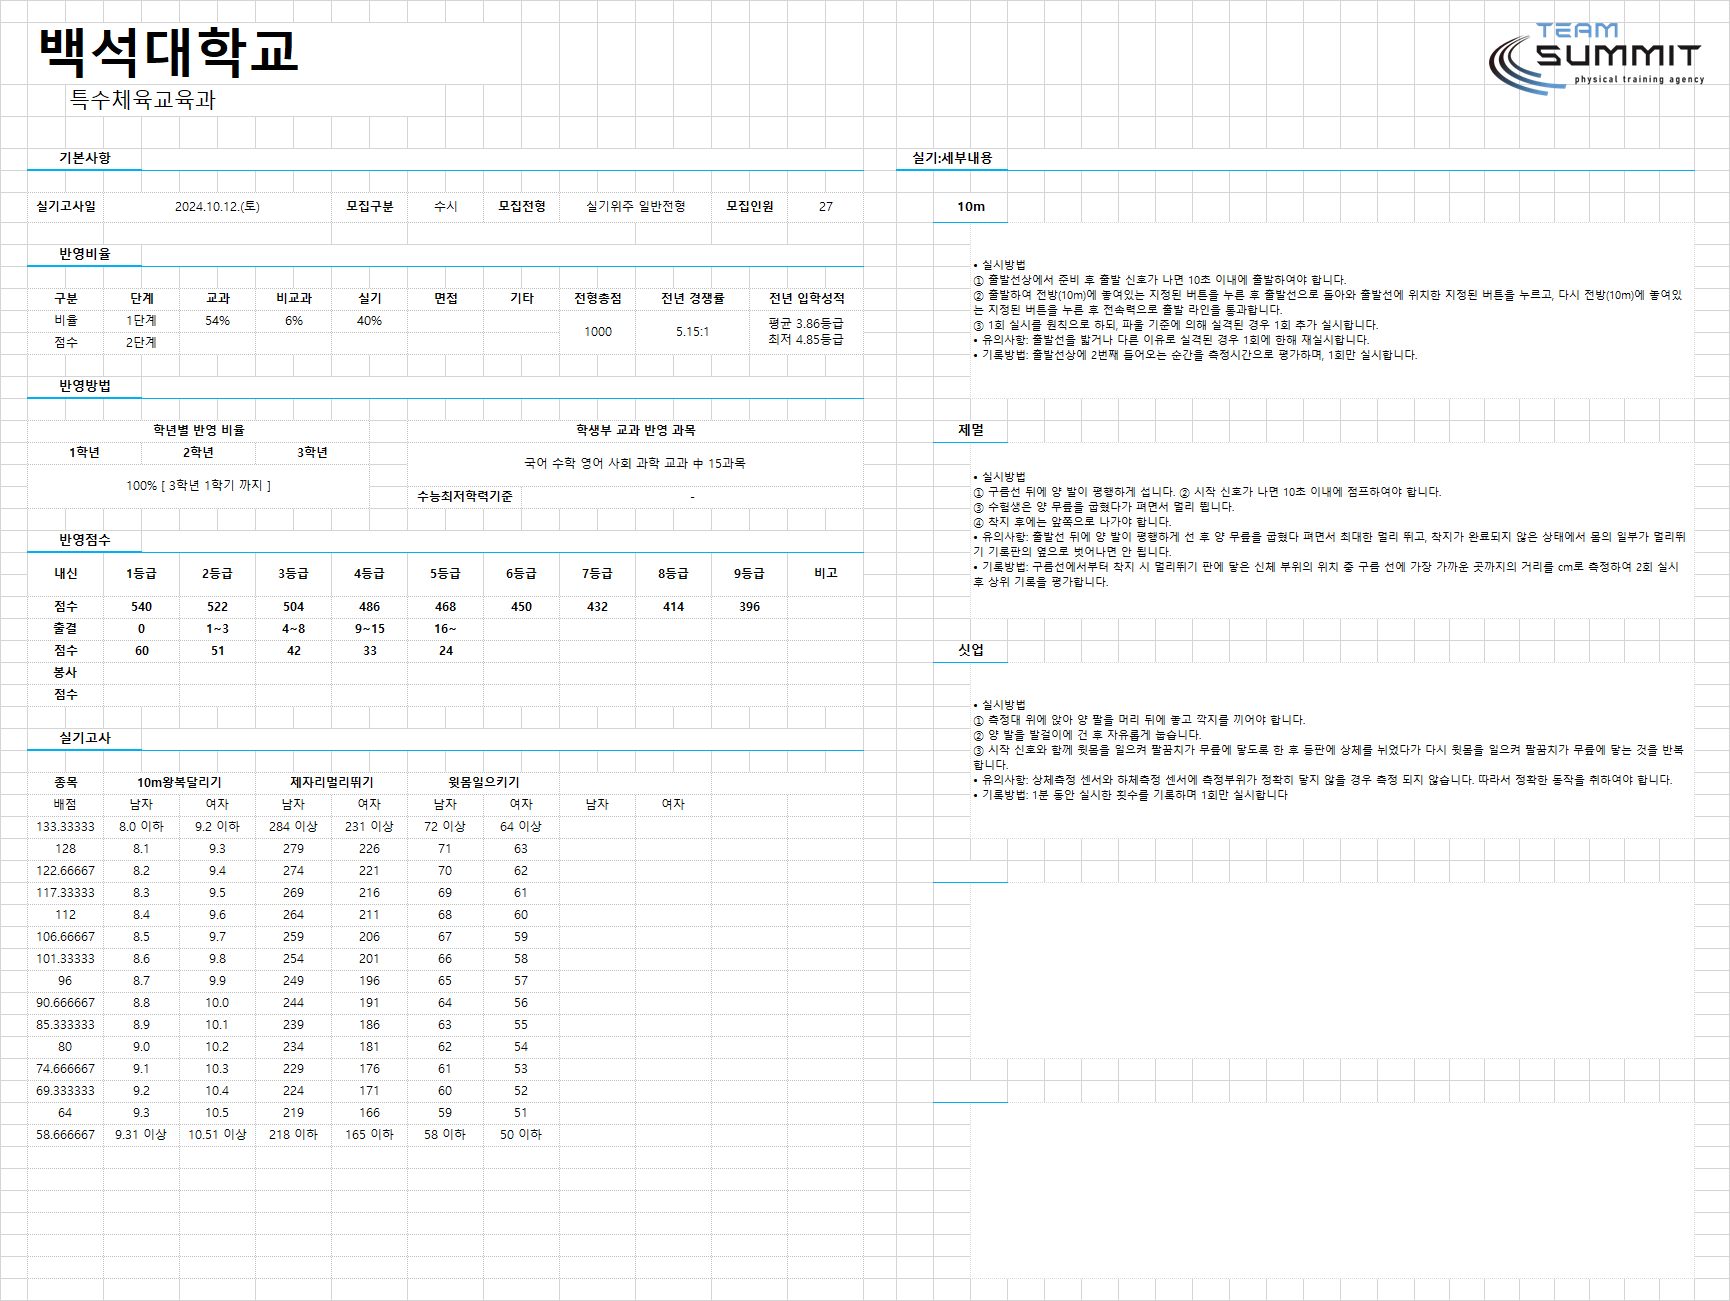Click the 모집인원 value 27

point(826,207)
